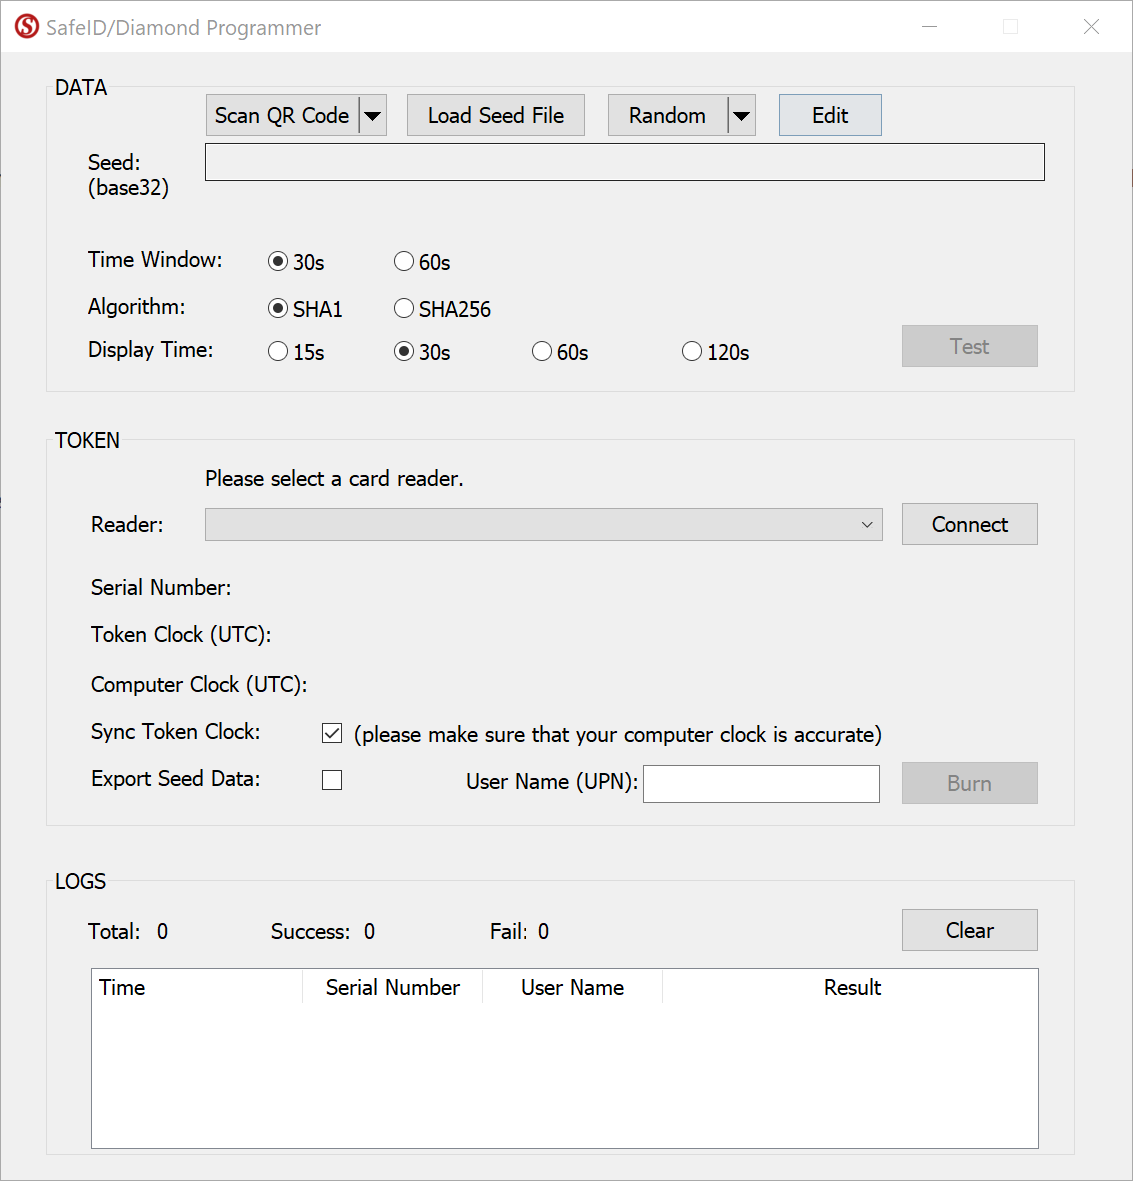The width and height of the screenshot is (1133, 1181).
Task: Click the Edit button
Action: click(829, 116)
